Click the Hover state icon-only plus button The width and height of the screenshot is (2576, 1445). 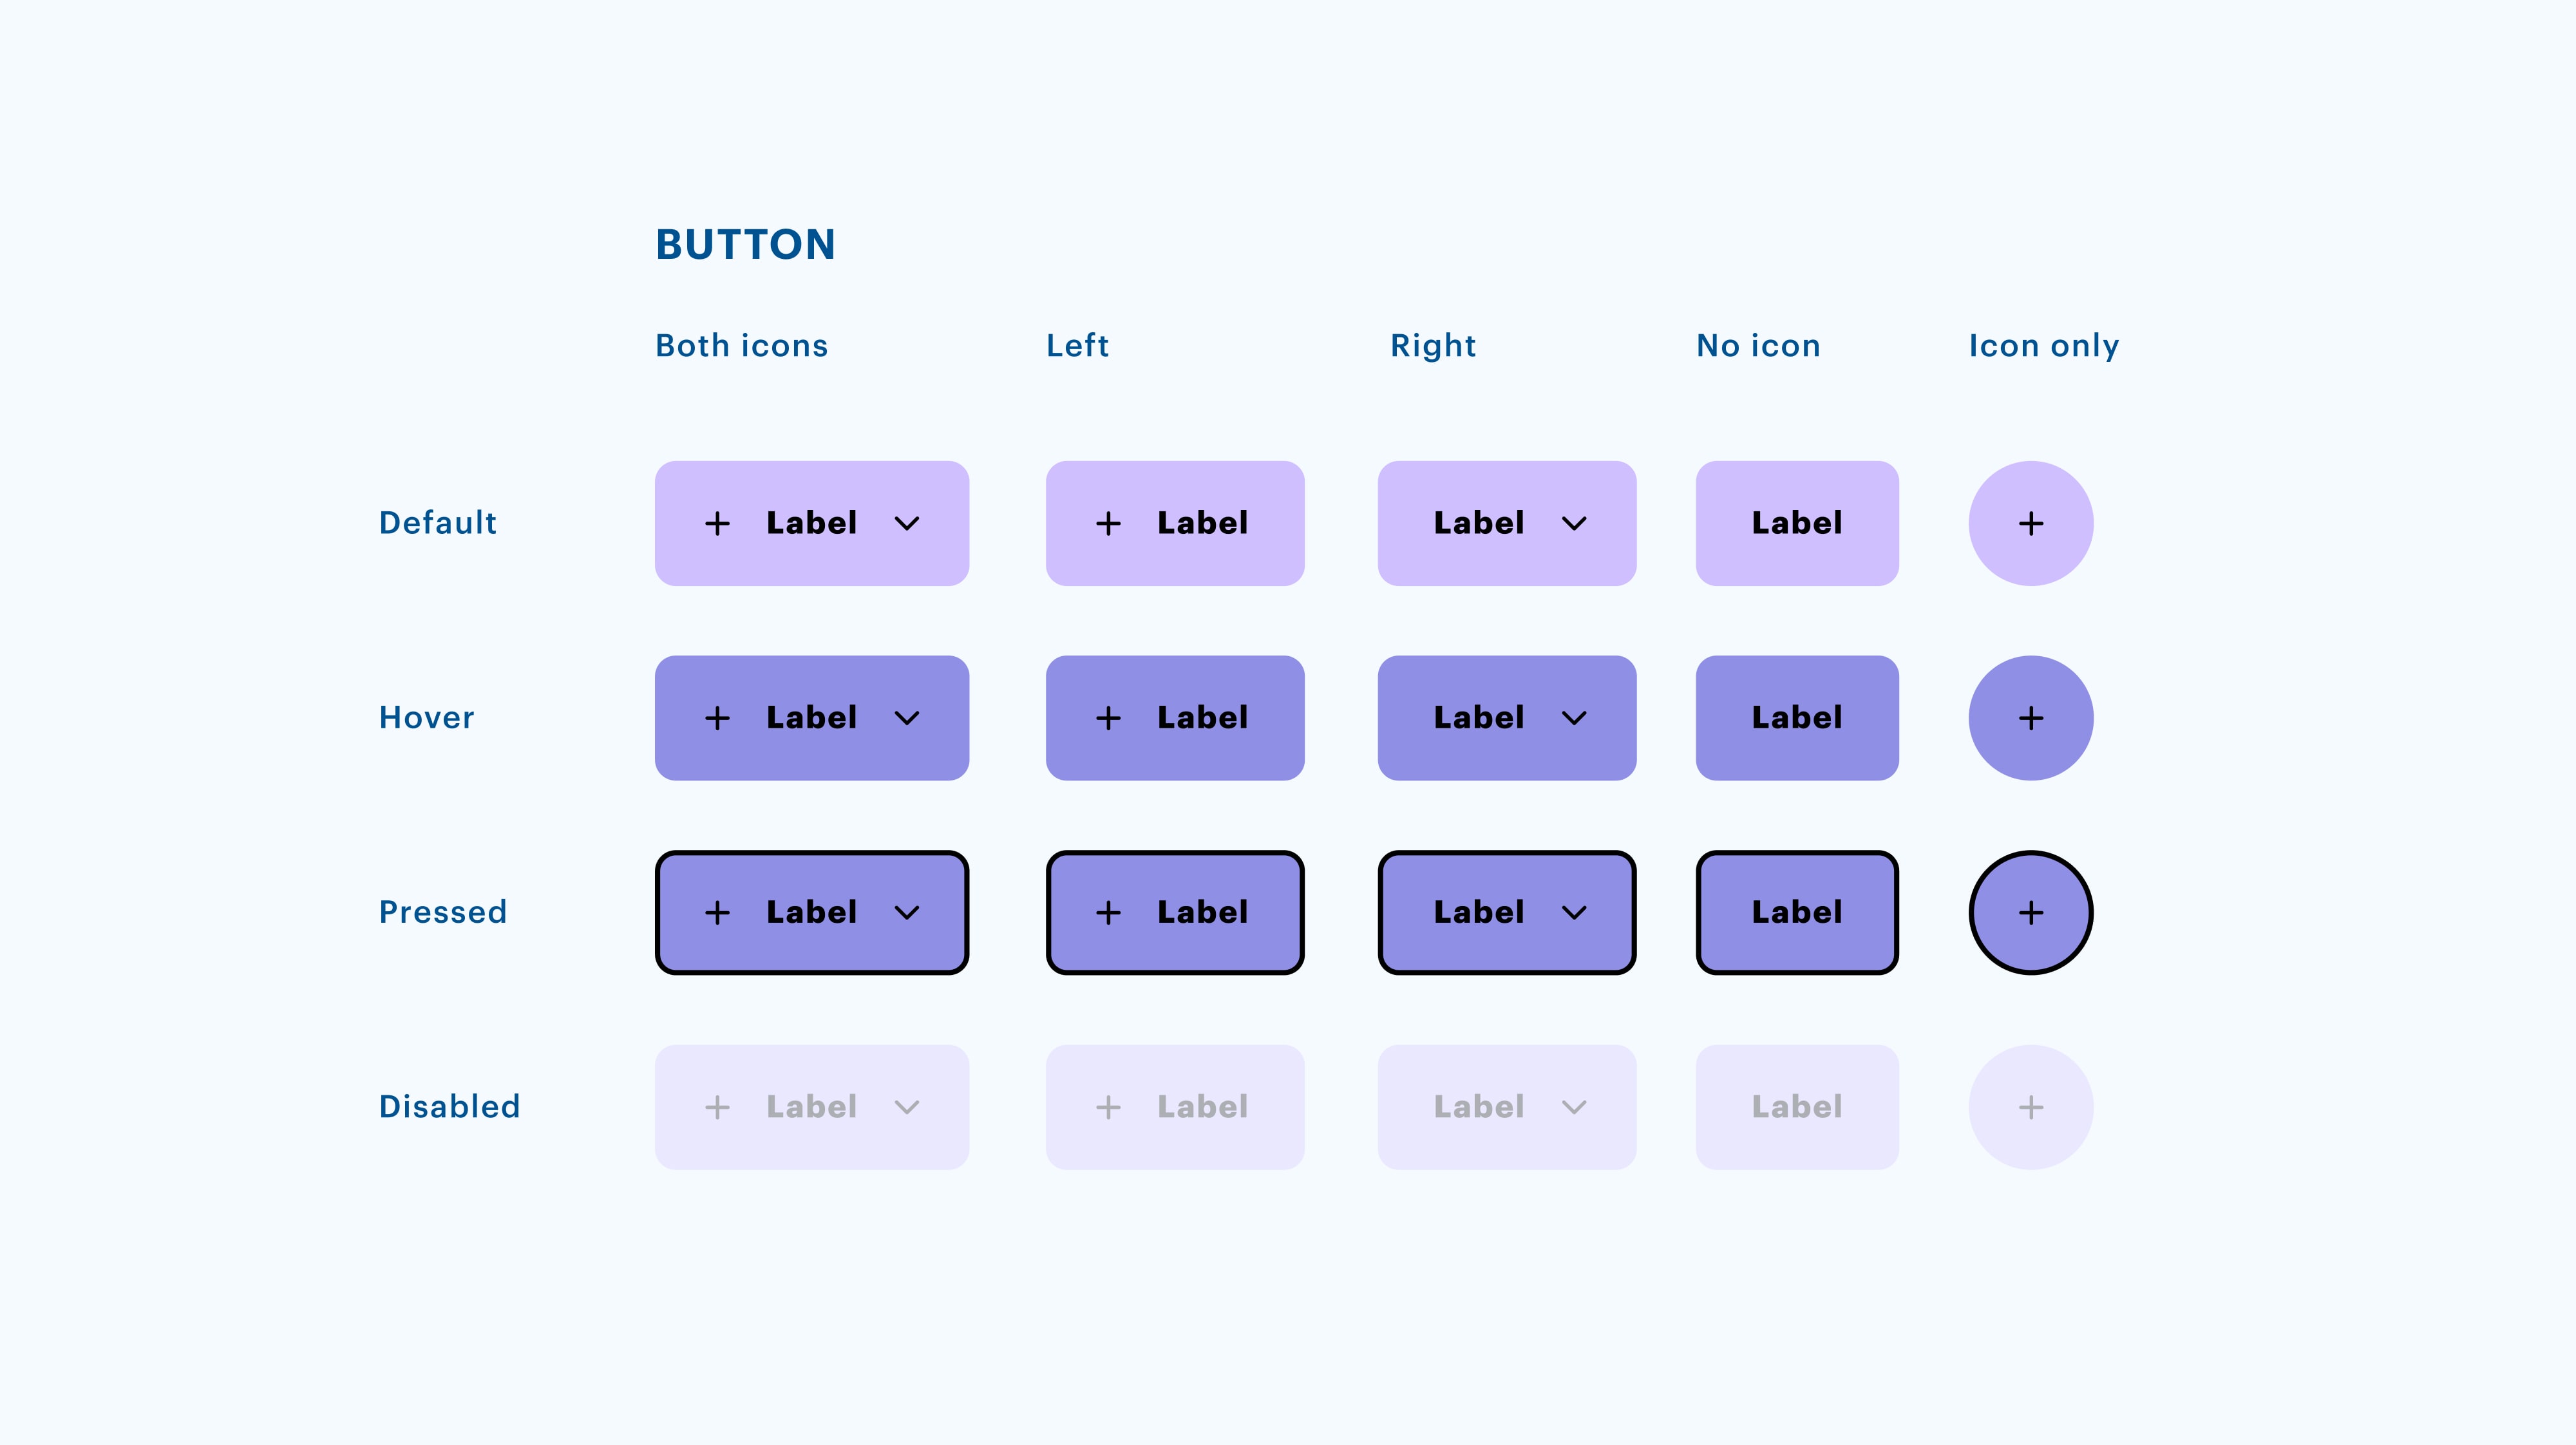[x=2030, y=718]
